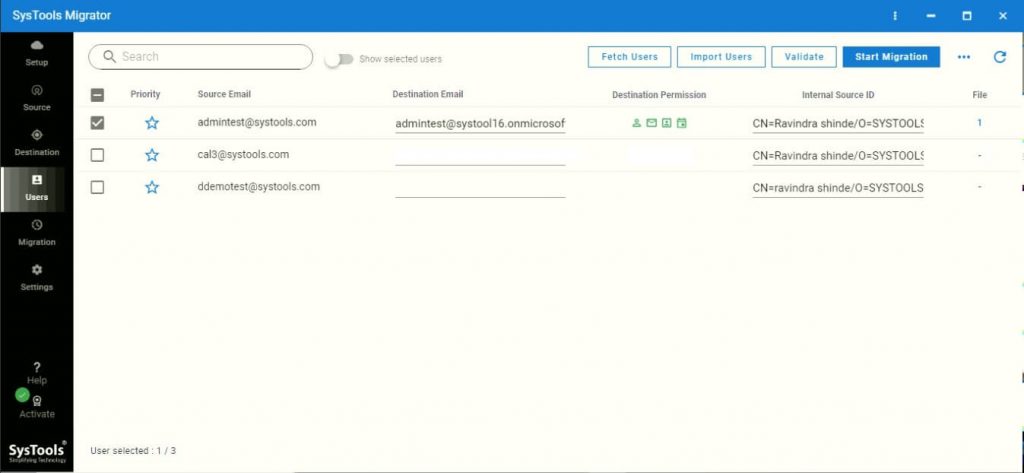Toggle the select-all header checkbox
Screen dimensions: 1024x473
(97, 95)
